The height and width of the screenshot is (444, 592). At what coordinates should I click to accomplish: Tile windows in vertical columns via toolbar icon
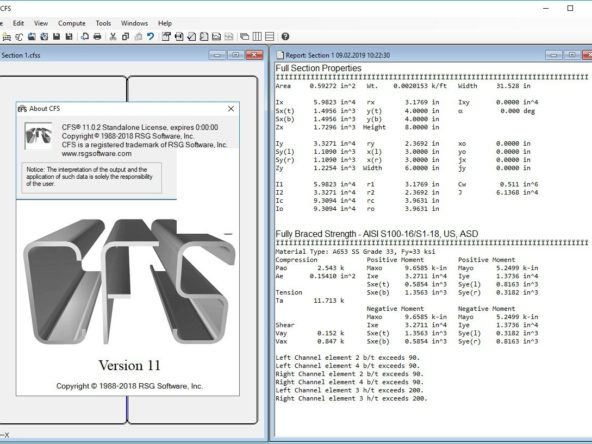(x=257, y=37)
